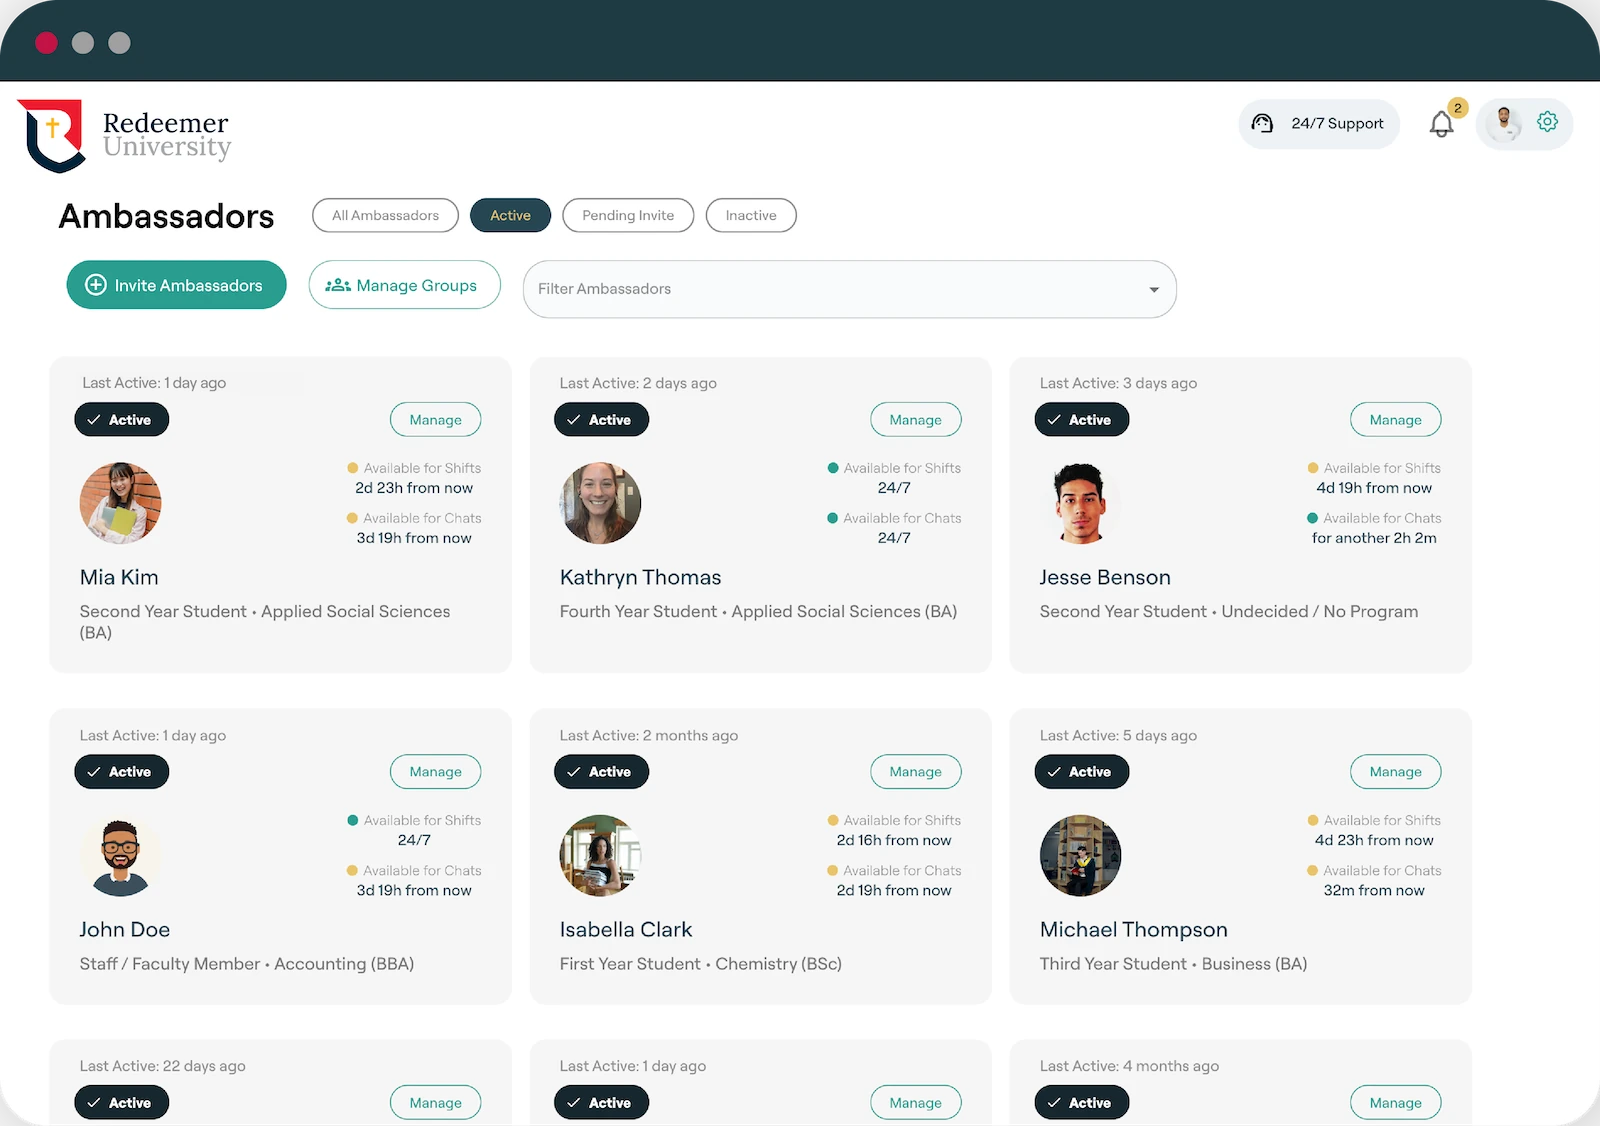Open Isabella Clark profile photo
The image size is (1600, 1126).
600,856
